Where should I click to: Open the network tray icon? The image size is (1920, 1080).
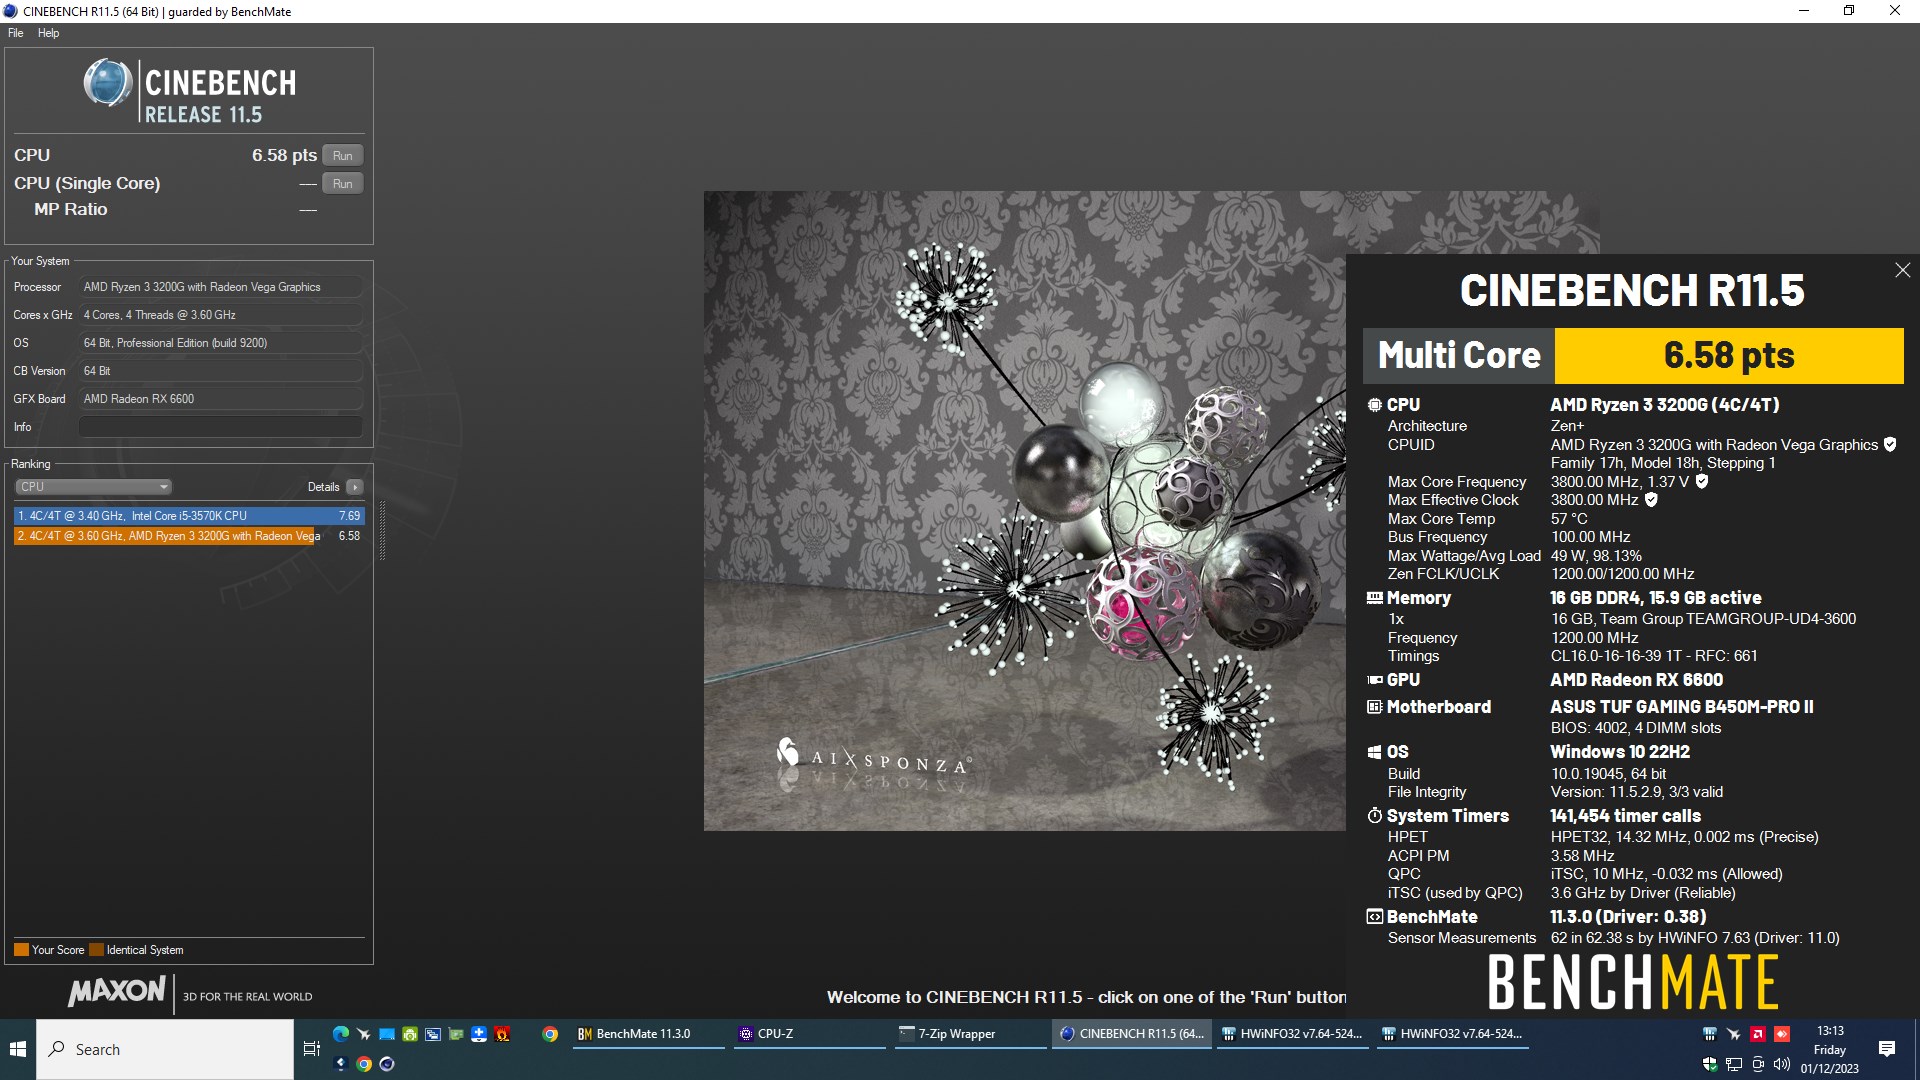[1734, 1064]
